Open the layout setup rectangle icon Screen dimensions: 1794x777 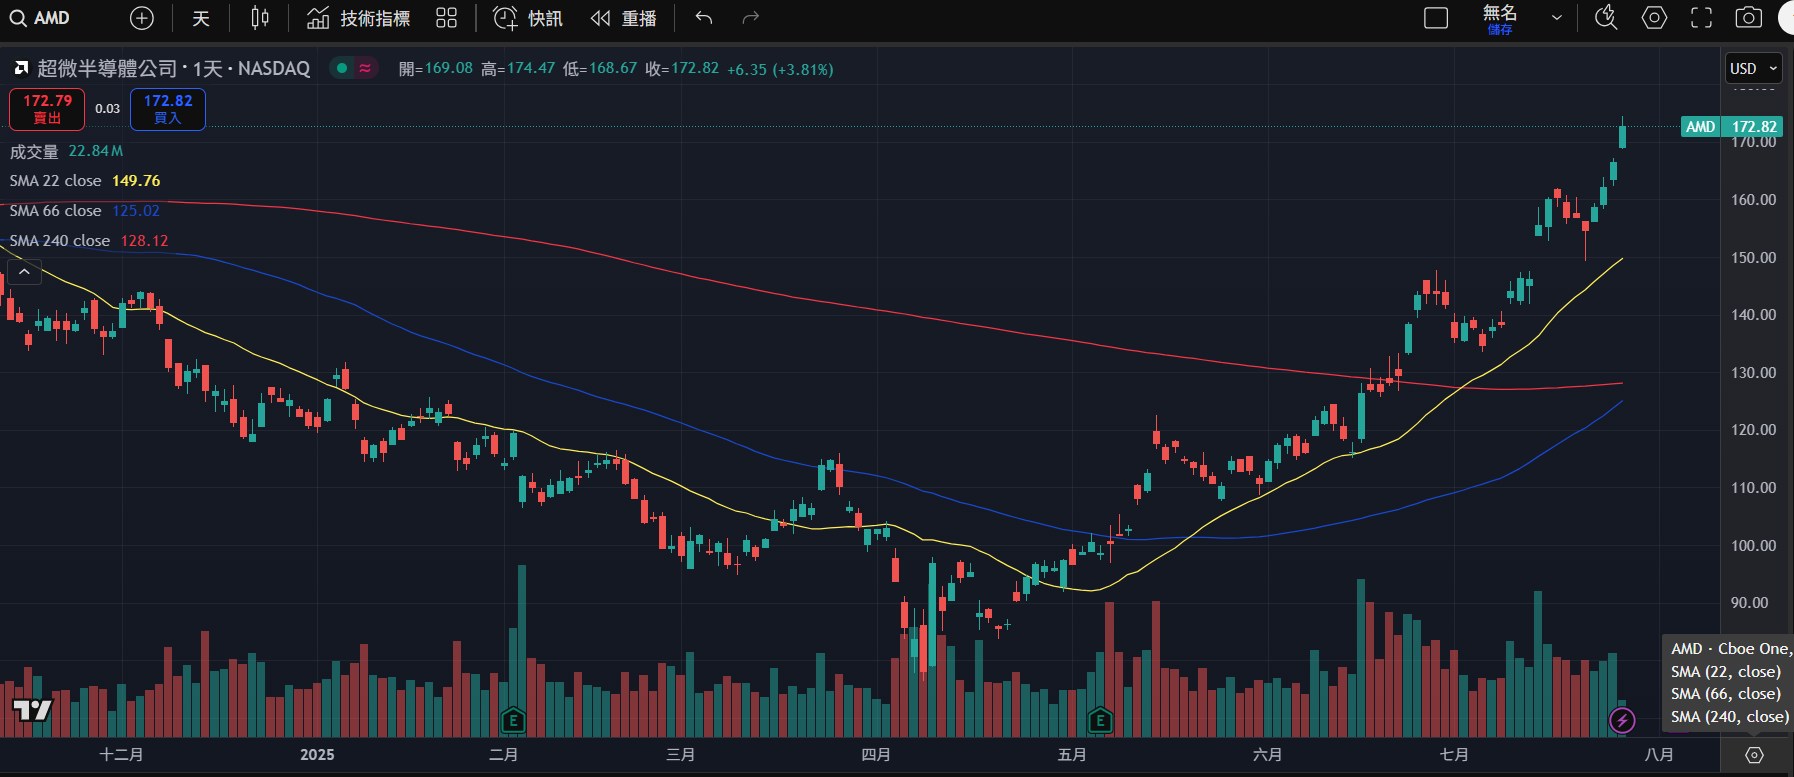[1436, 18]
